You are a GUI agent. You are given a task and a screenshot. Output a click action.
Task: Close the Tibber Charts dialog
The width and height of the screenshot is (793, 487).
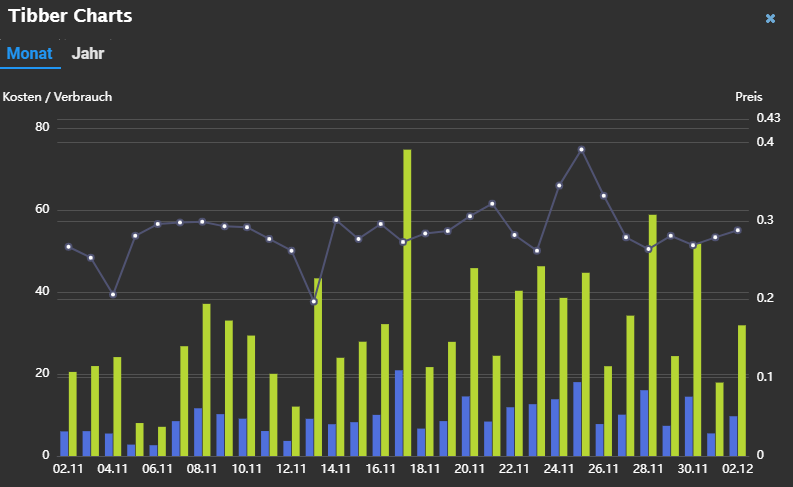click(770, 19)
